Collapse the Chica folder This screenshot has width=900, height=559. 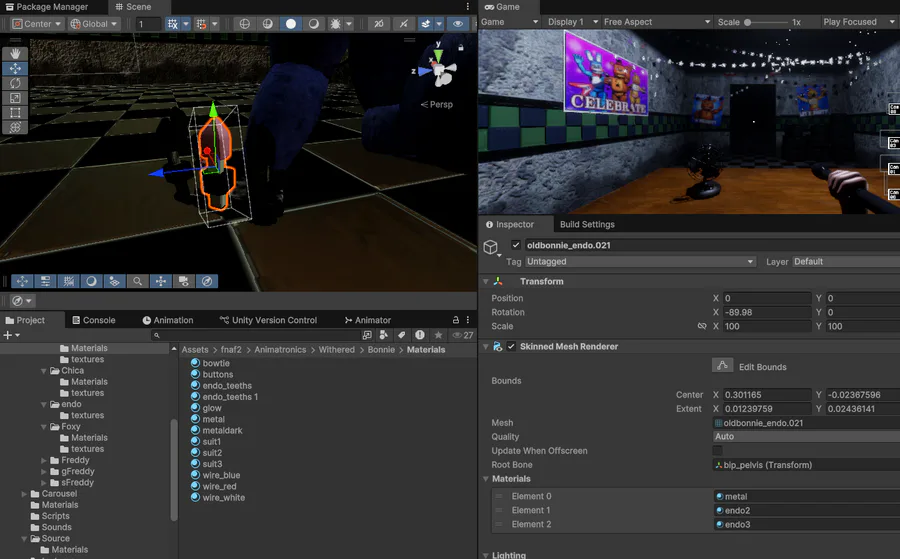coord(44,371)
